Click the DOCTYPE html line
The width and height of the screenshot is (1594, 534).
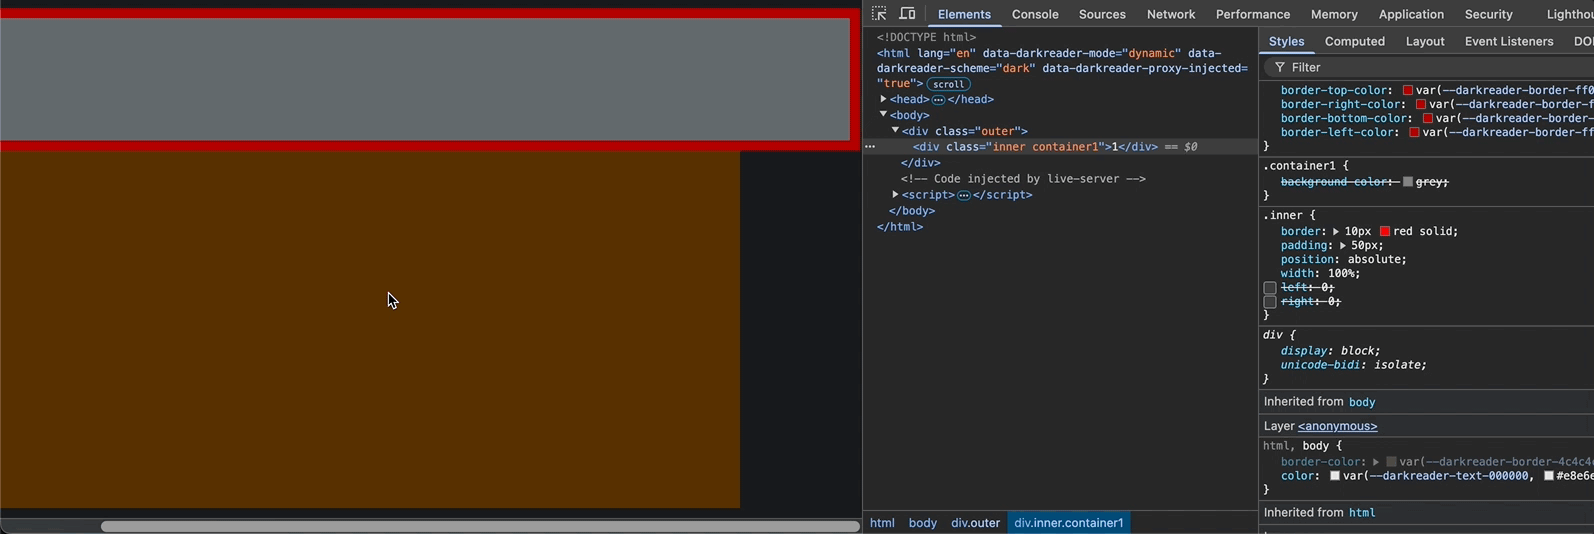pyautogui.click(x=926, y=37)
